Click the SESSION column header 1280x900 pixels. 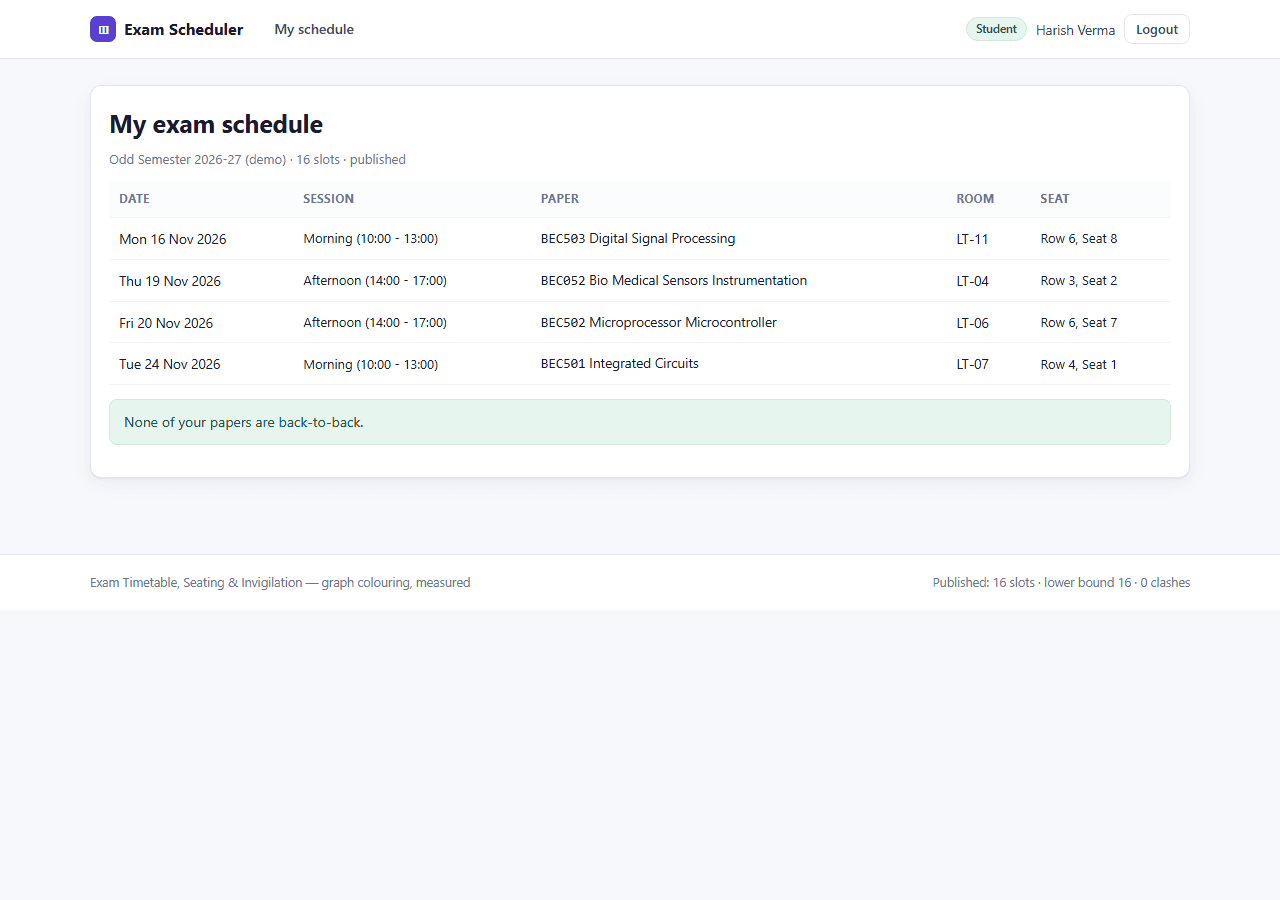click(328, 199)
